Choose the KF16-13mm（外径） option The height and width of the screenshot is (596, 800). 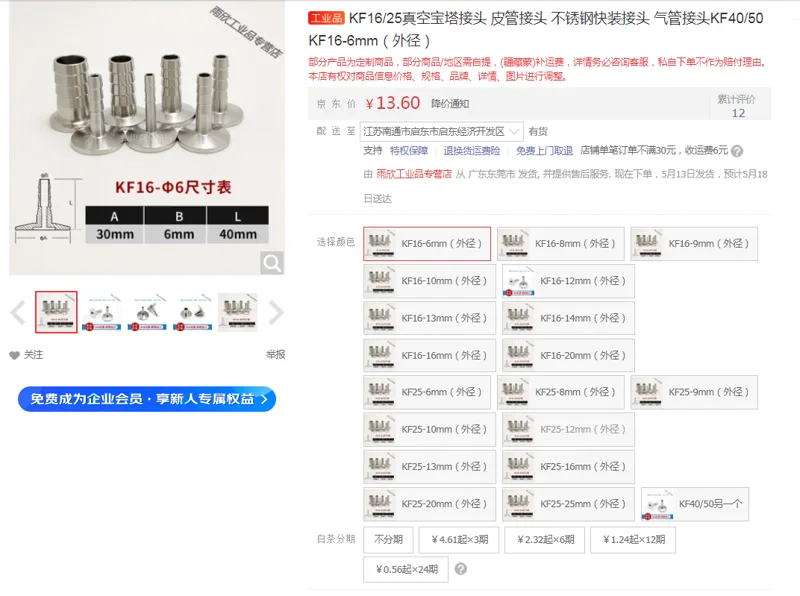coord(430,318)
